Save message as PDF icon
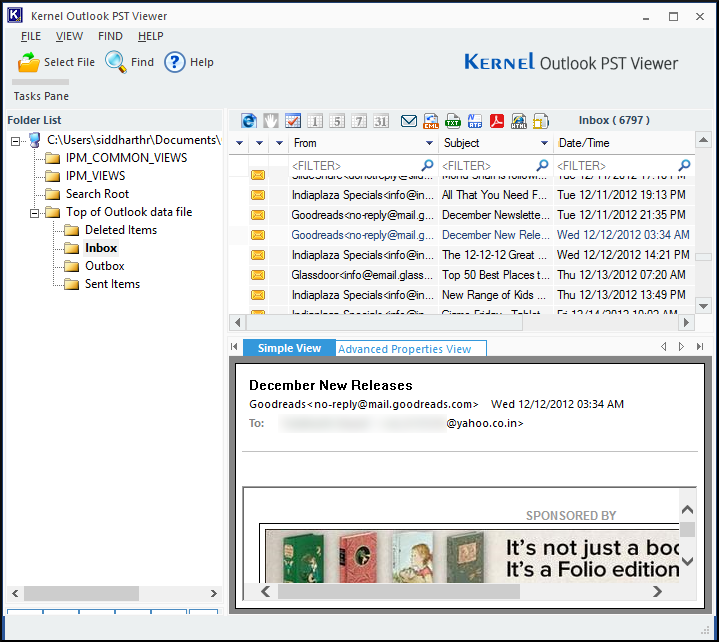The image size is (719, 642). (x=497, y=121)
